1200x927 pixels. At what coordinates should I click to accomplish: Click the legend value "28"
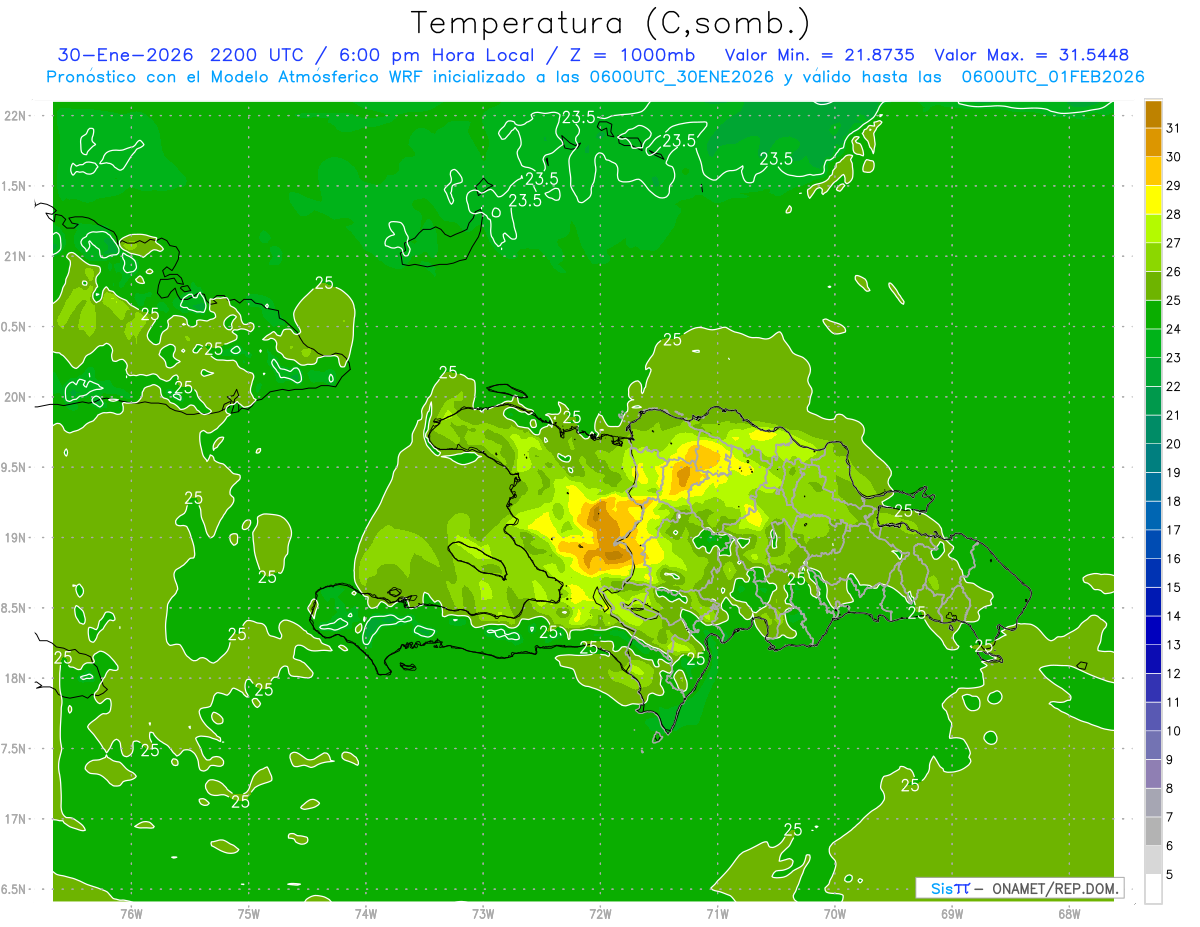click(1174, 214)
